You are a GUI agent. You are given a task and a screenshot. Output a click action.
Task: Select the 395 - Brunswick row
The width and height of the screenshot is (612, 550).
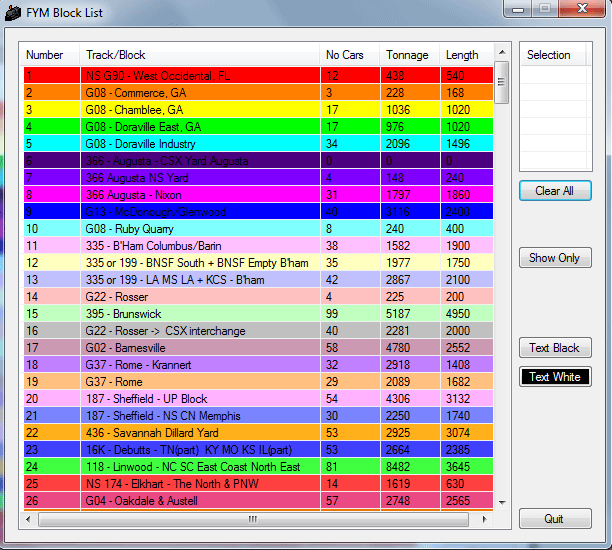click(258, 313)
